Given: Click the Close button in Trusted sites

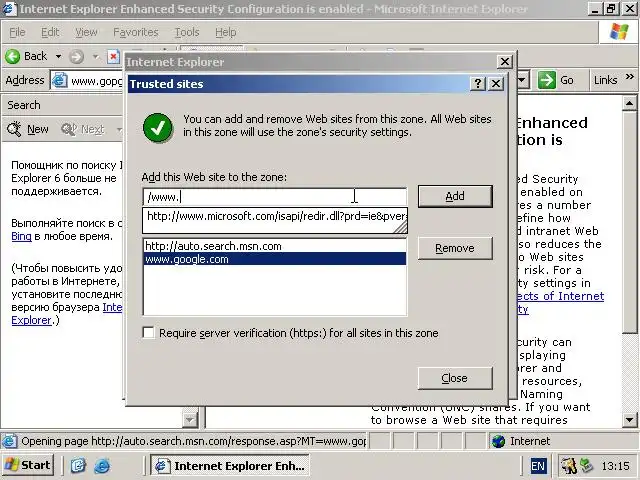Looking at the screenshot, I should (455, 378).
